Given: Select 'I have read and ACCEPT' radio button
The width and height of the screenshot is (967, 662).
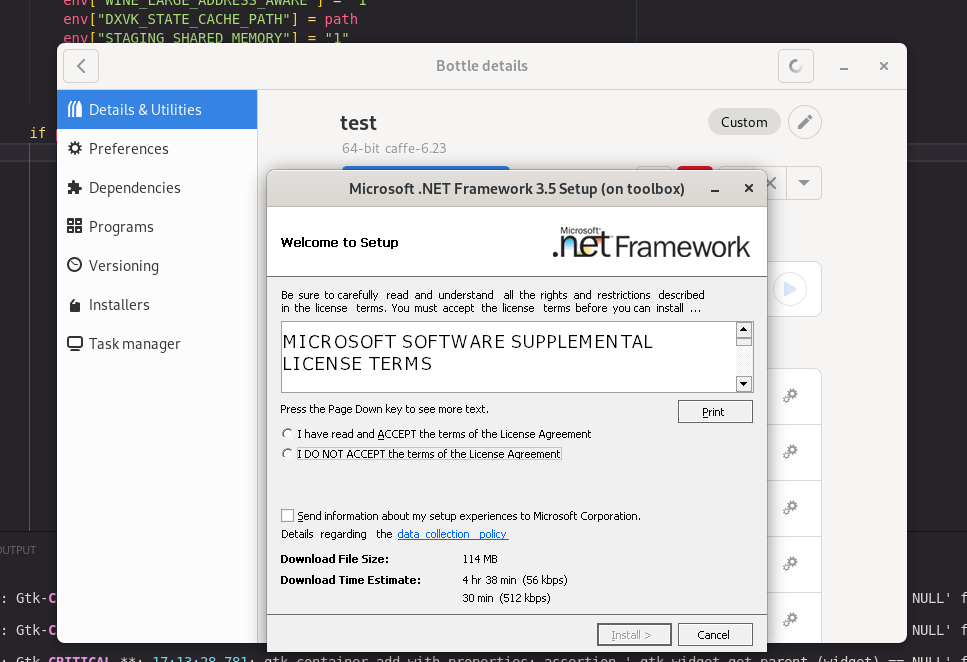Looking at the screenshot, I should (287, 434).
